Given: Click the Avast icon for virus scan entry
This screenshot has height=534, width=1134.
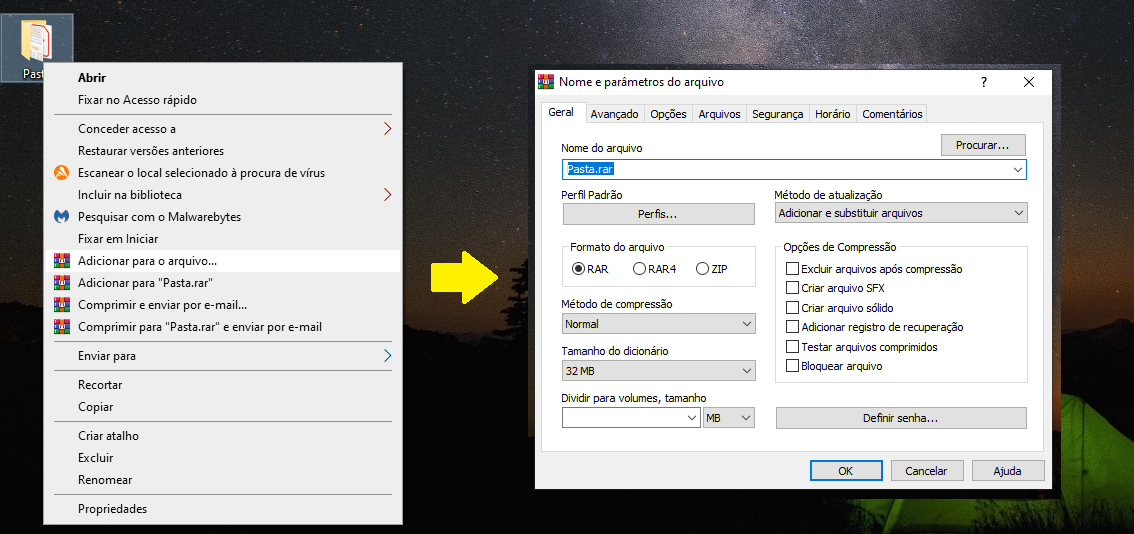Looking at the screenshot, I should pyautogui.click(x=60, y=173).
